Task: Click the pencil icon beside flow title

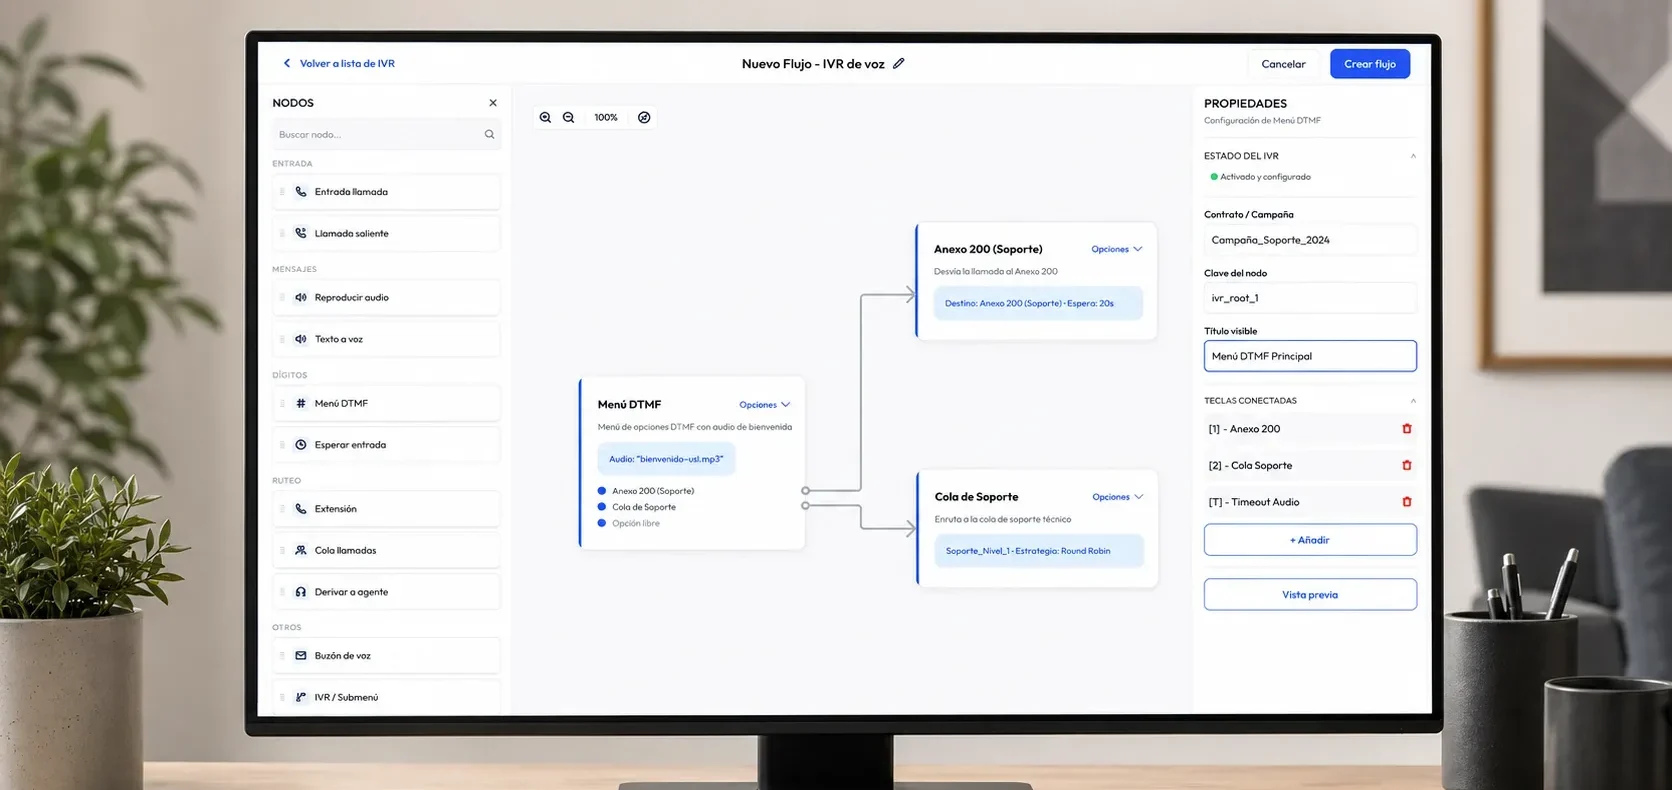Action: point(898,63)
